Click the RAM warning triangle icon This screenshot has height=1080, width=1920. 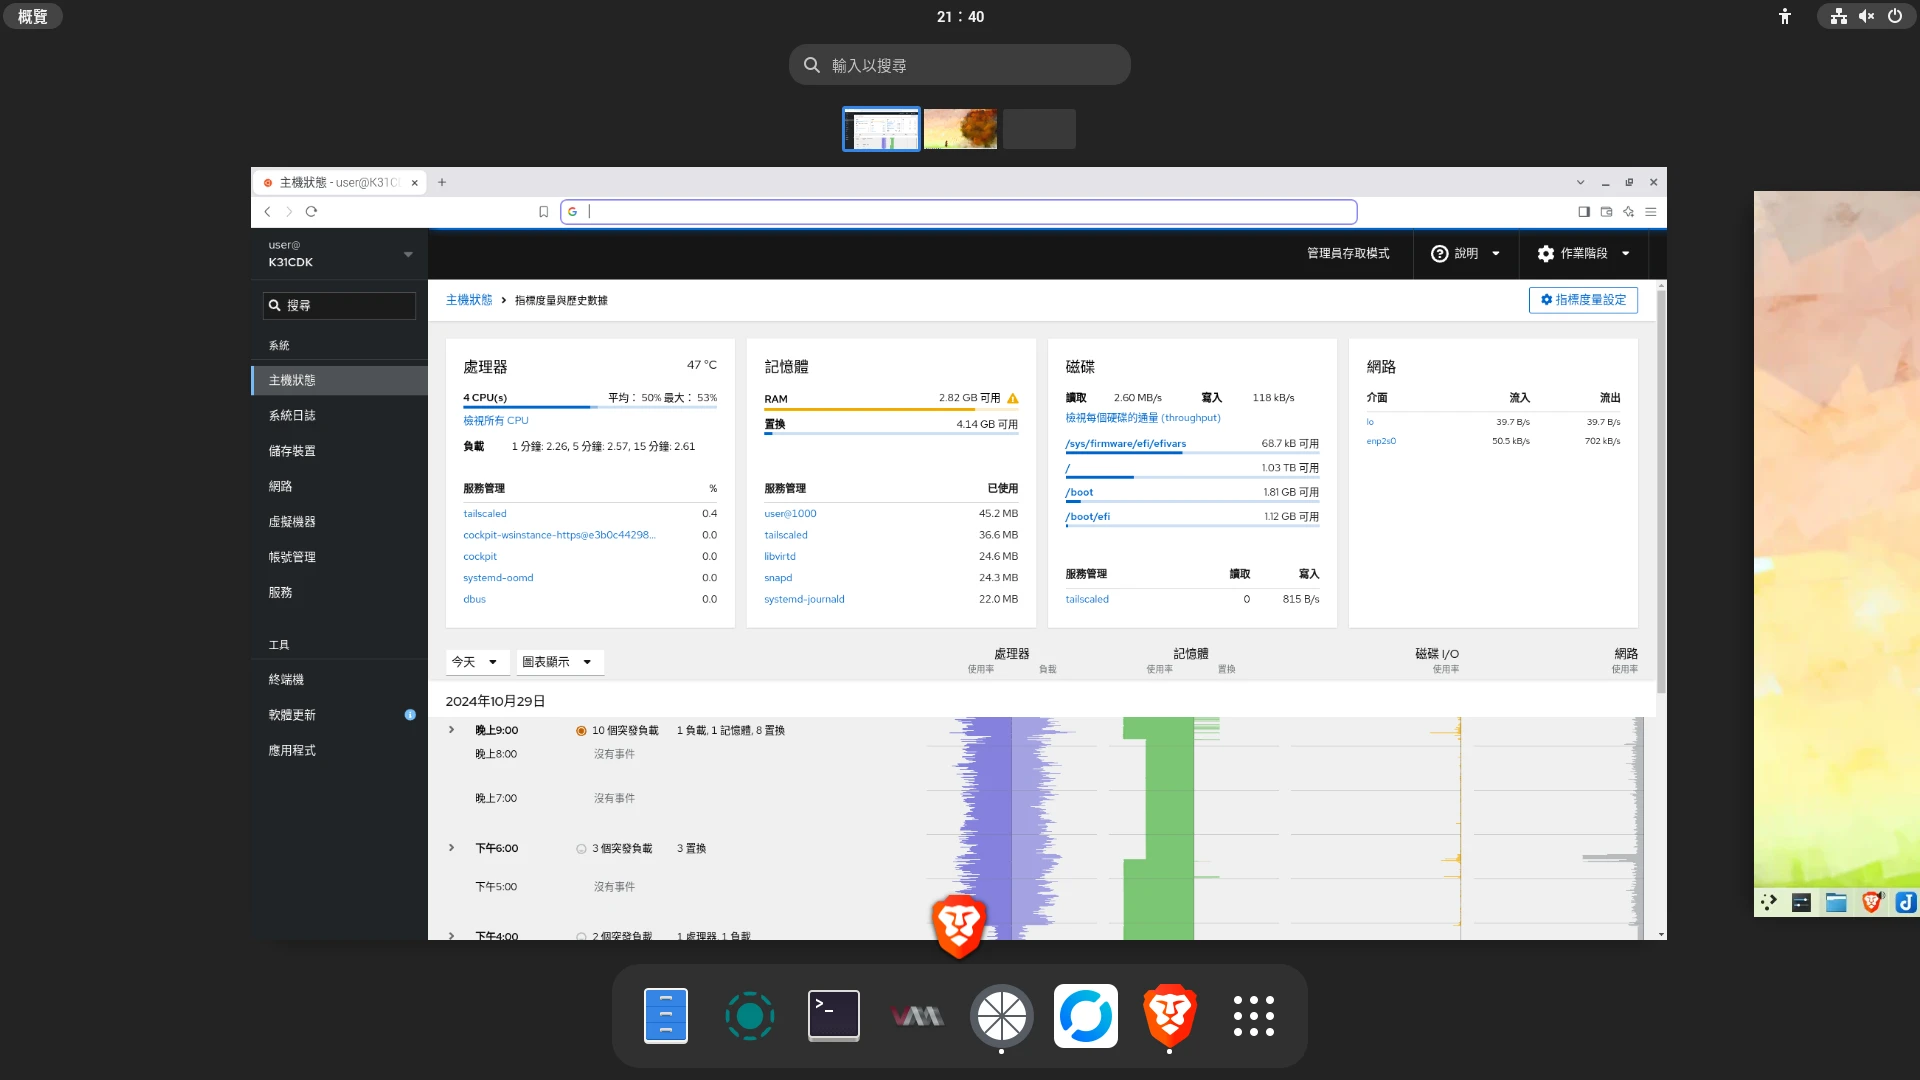click(x=1013, y=398)
